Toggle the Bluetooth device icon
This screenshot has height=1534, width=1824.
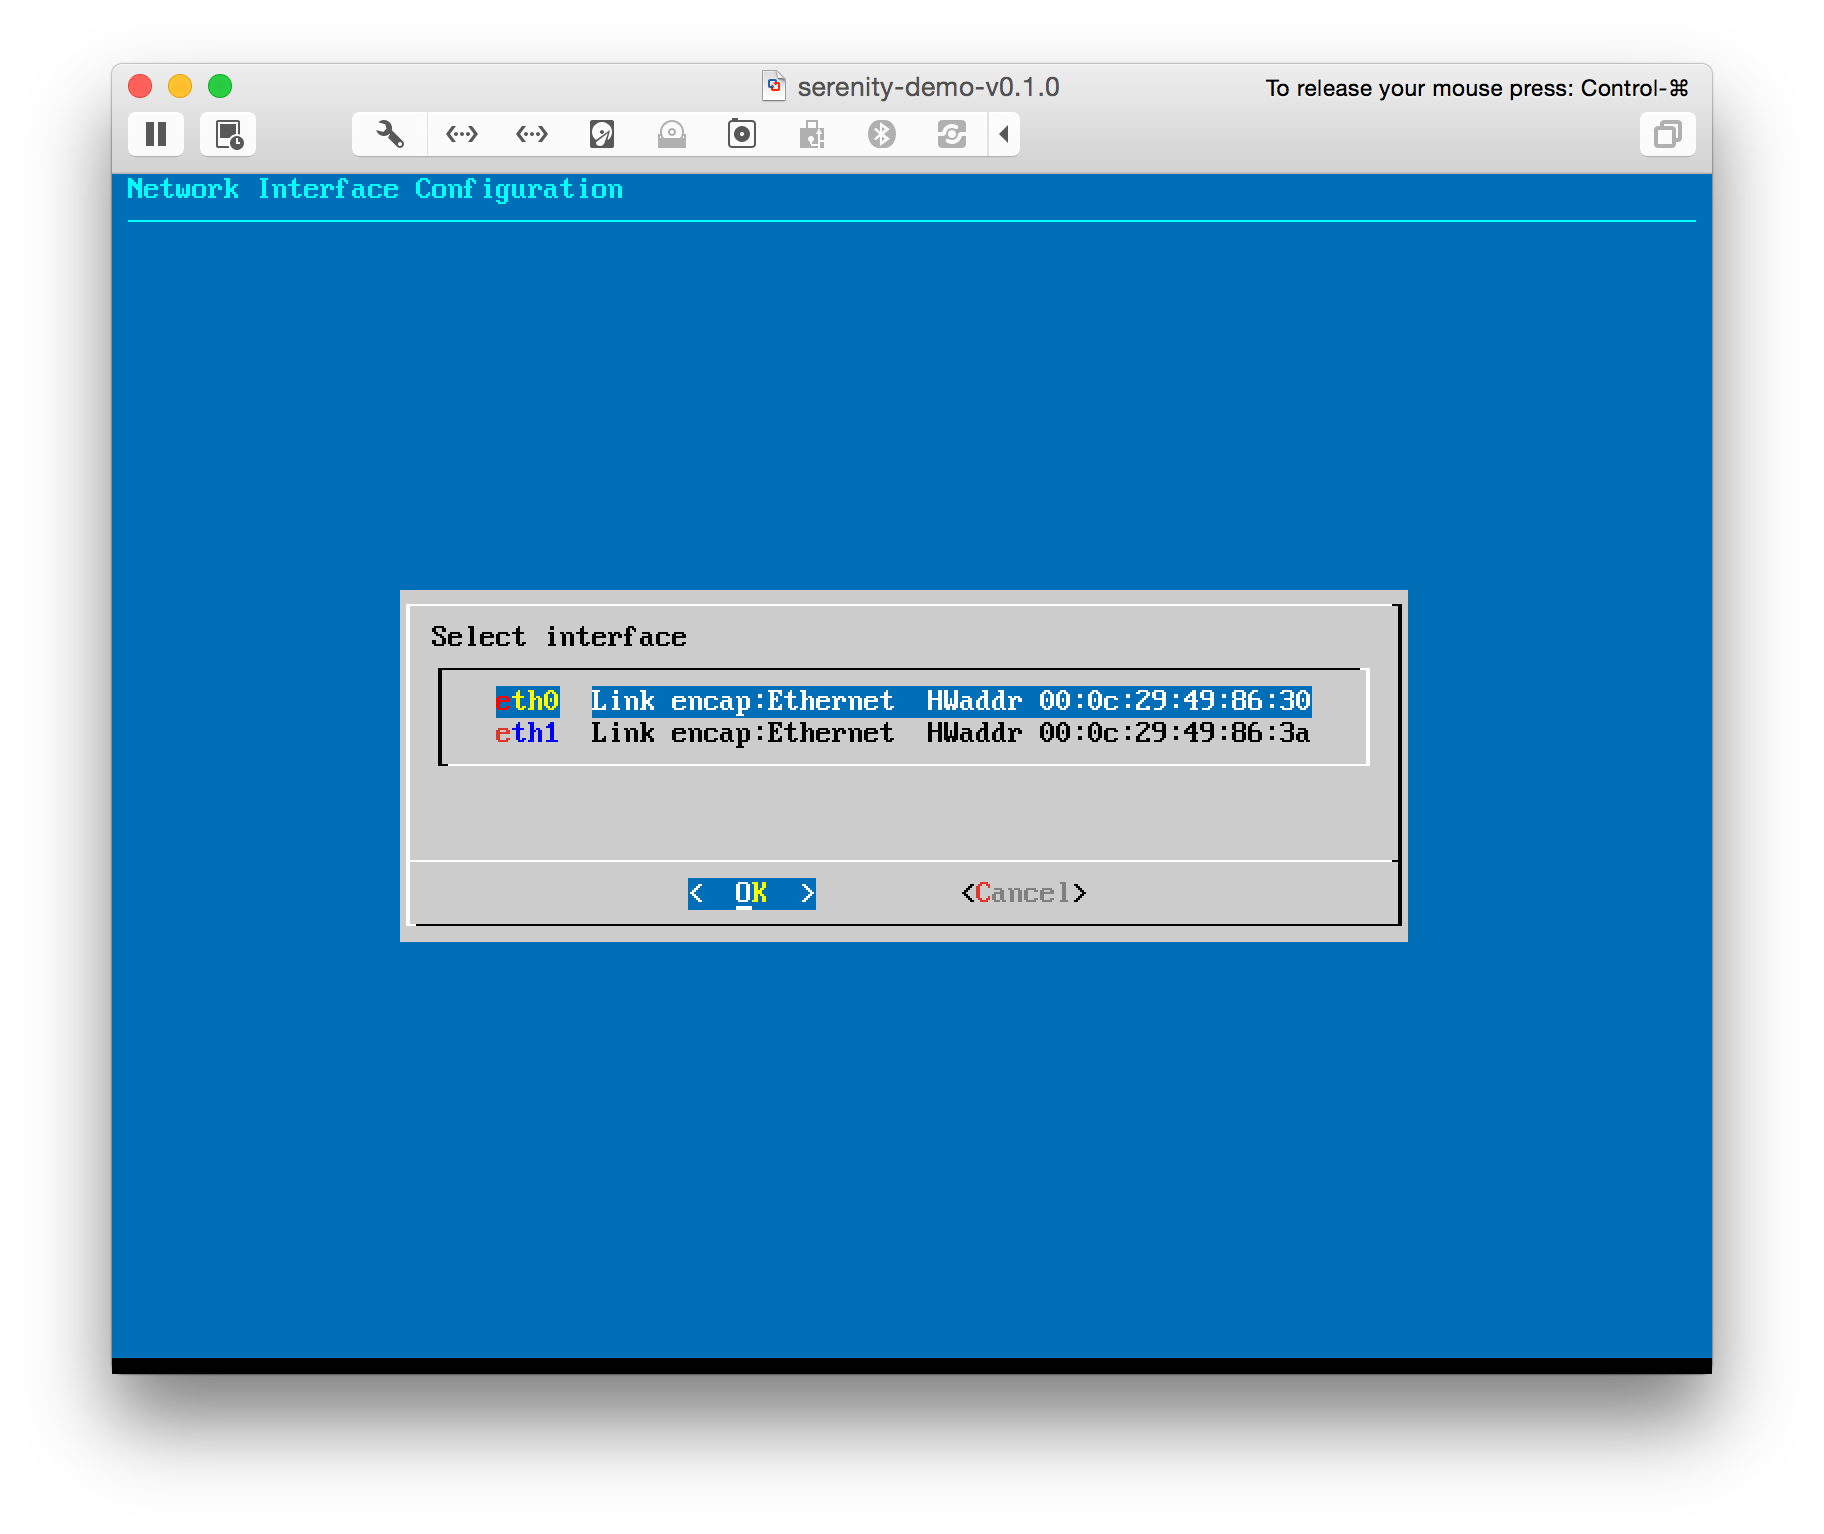point(882,134)
